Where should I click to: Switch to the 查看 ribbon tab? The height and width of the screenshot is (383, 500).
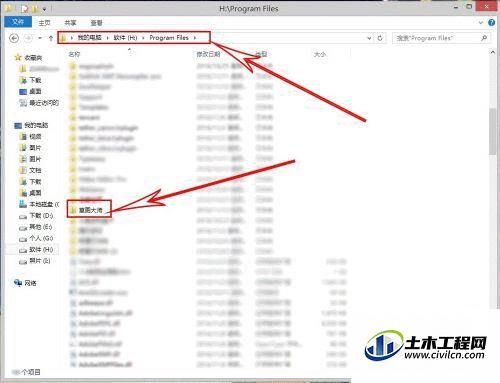click(97, 23)
